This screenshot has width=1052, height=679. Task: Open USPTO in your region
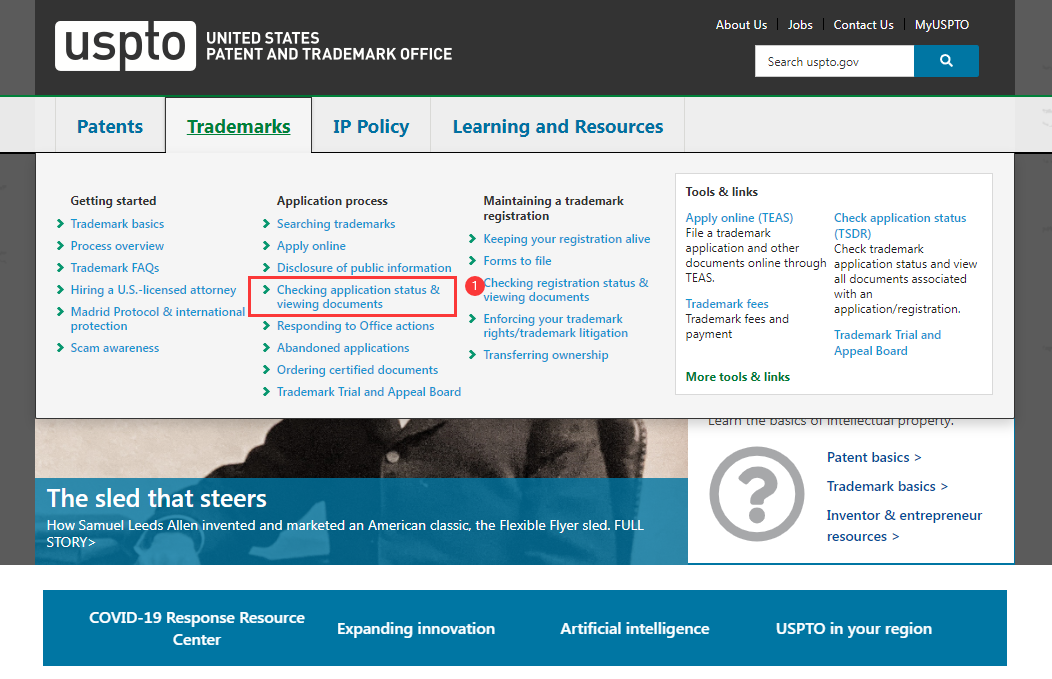point(853,628)
